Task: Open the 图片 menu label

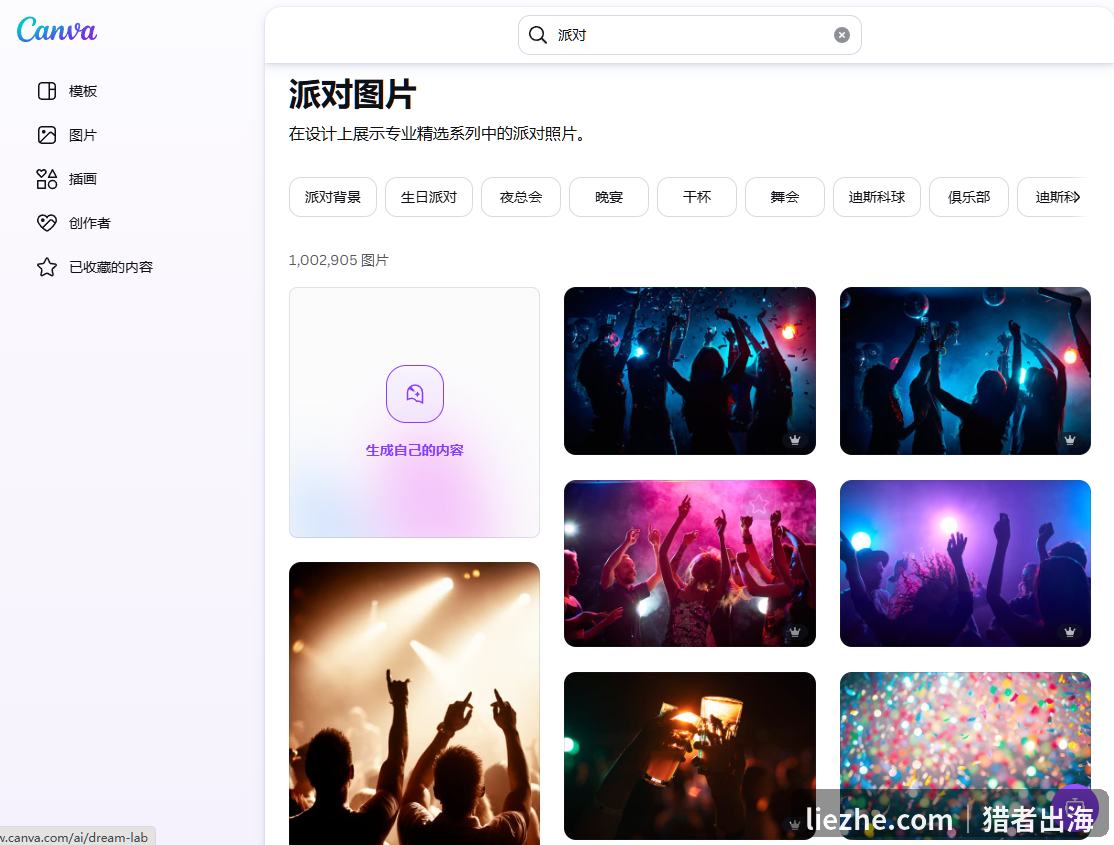Action: click(x=83, y=135)
